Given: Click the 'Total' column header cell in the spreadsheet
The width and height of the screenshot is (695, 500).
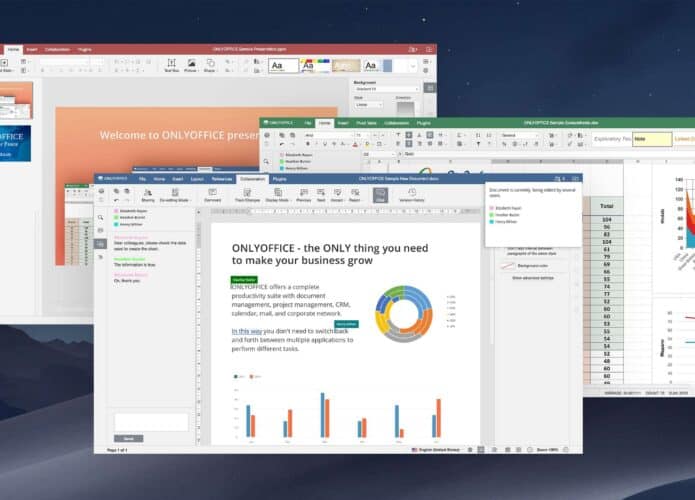Looking at the screenshot, I should (607, 206).
